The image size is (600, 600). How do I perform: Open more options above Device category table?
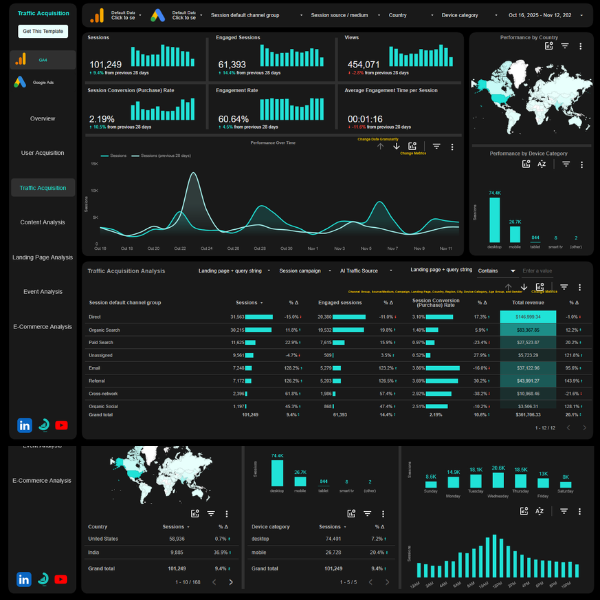pyautogui.click(x=383, y=514)
